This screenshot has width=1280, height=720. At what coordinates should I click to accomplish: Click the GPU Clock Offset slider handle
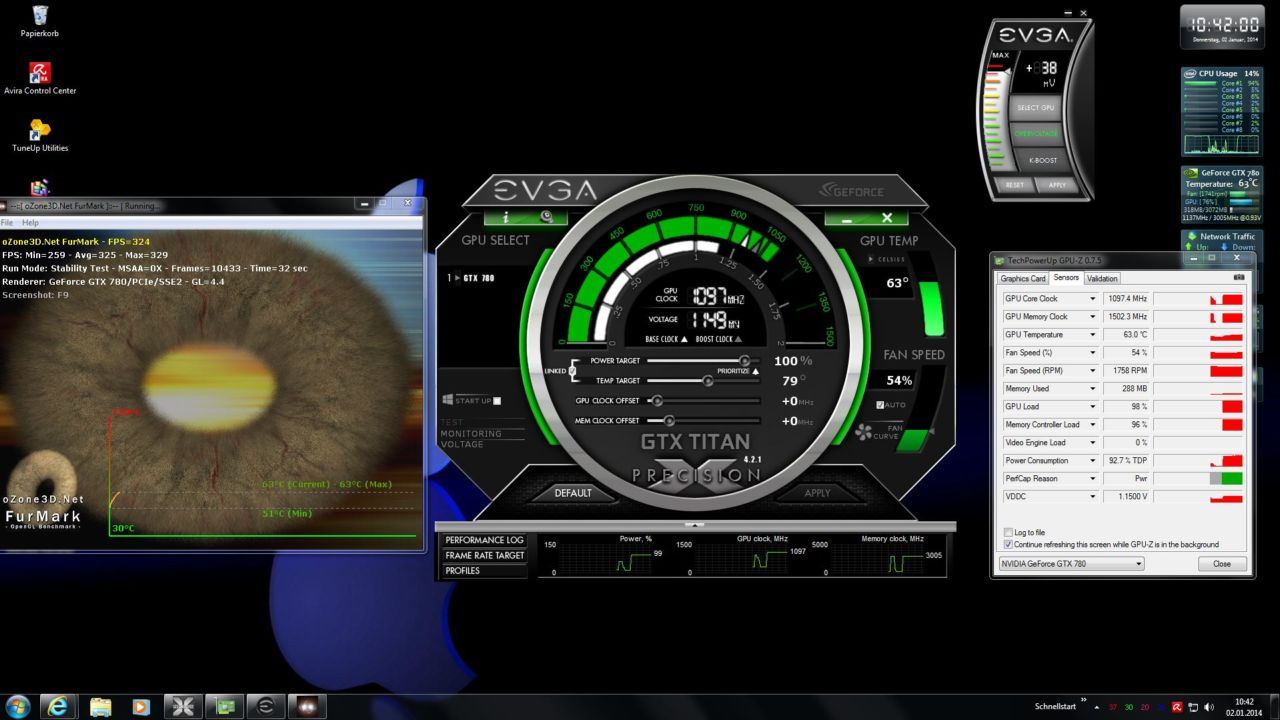pos(656,400)
